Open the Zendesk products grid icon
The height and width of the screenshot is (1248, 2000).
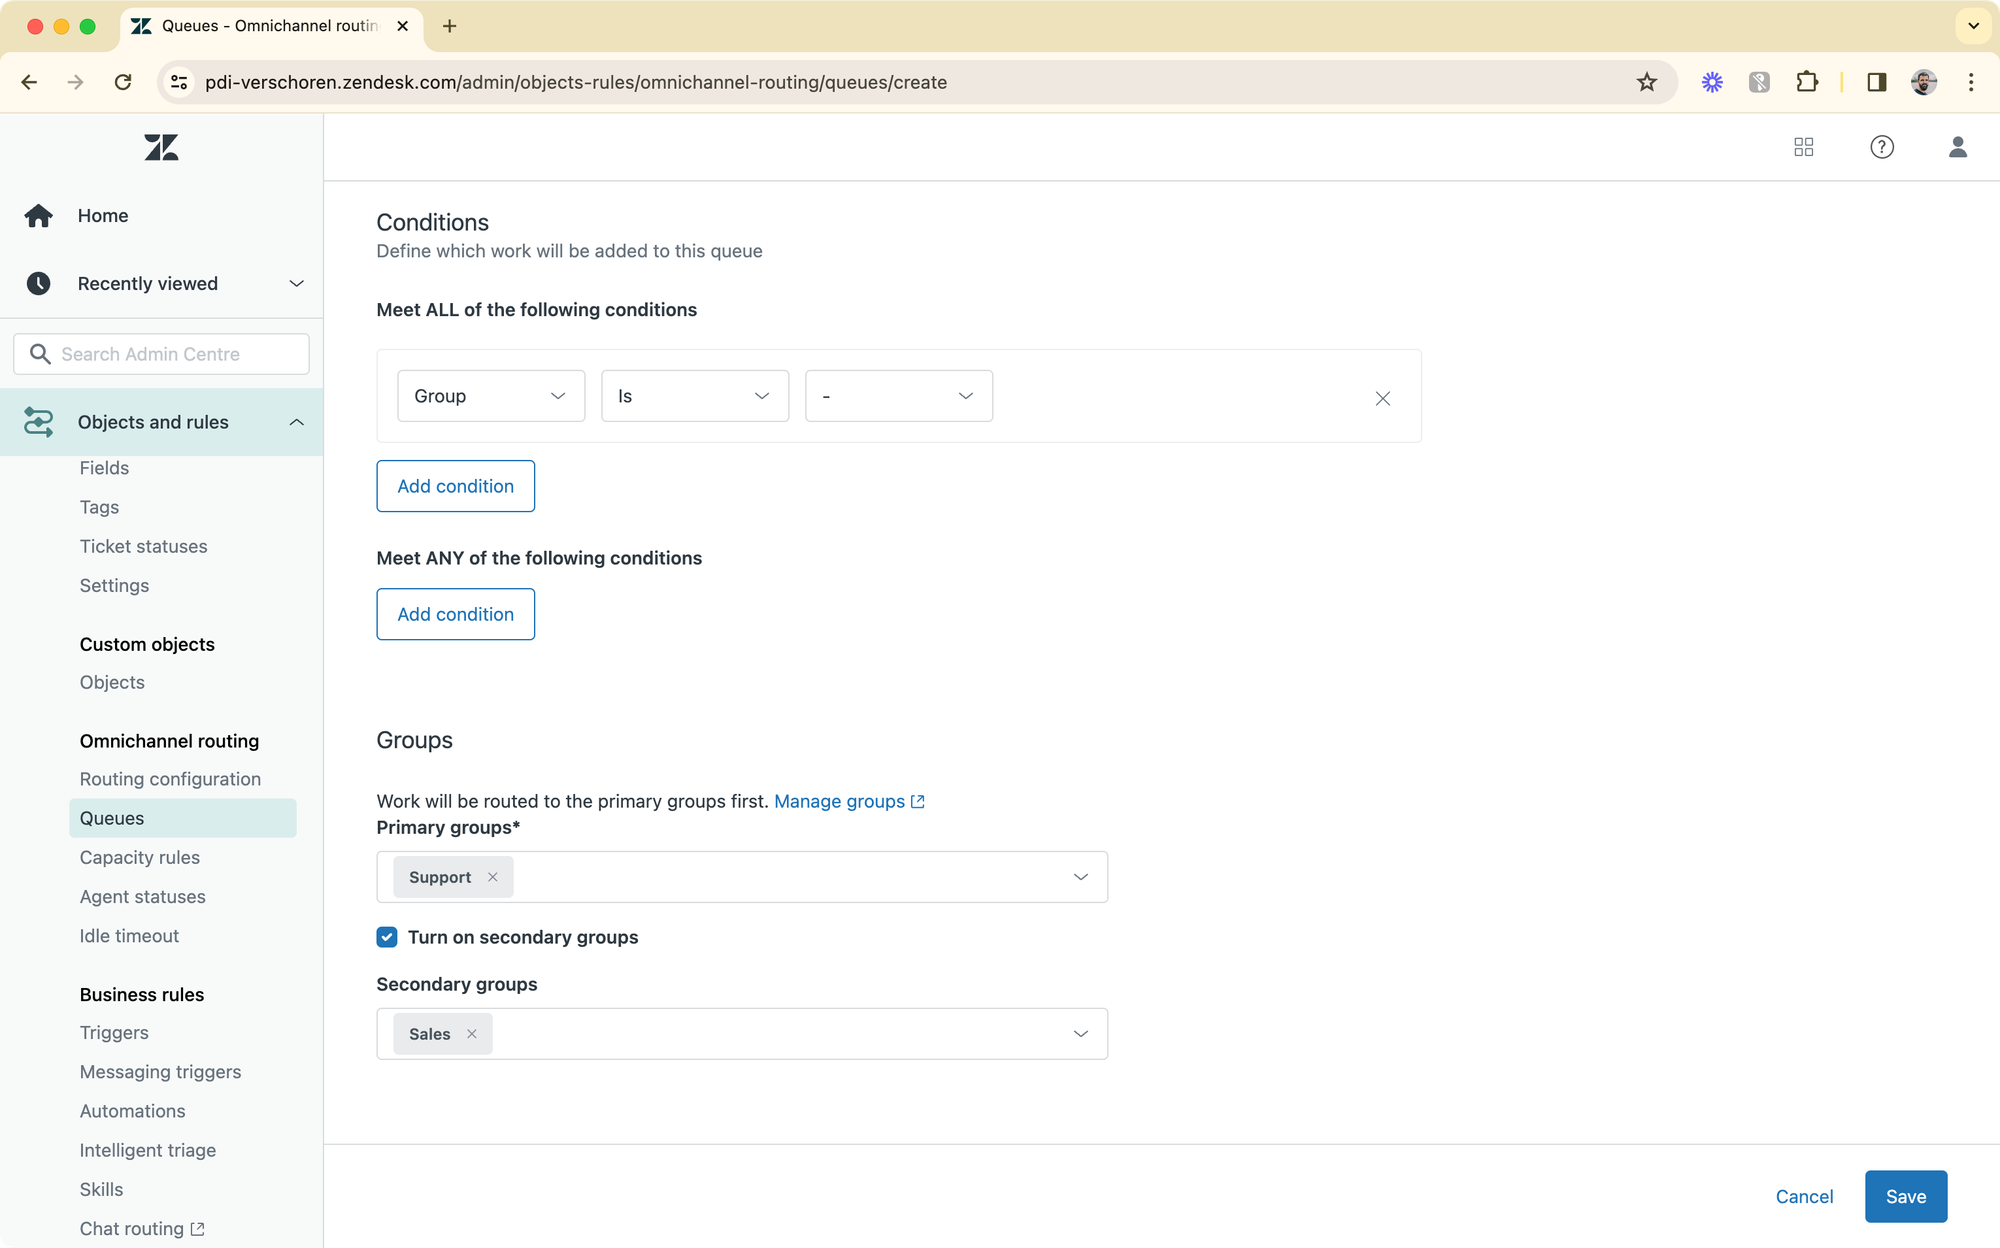[x=1804, y=147]
